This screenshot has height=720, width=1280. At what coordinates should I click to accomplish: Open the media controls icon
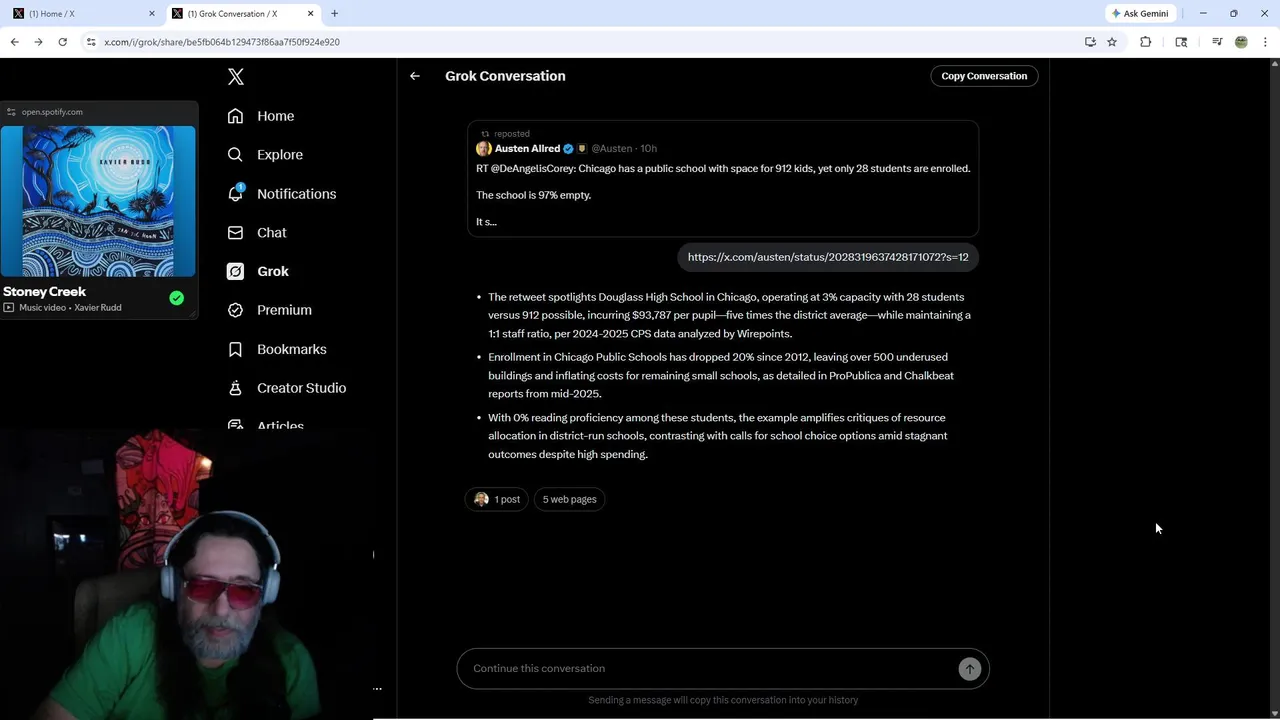point(1217,42)
